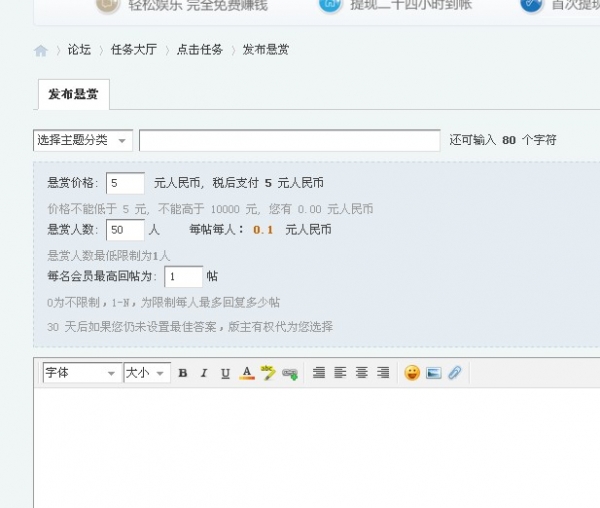Focus the 悬赏价格 input field
This screenshot has width=600, height=508.
[x=126, y=183]
